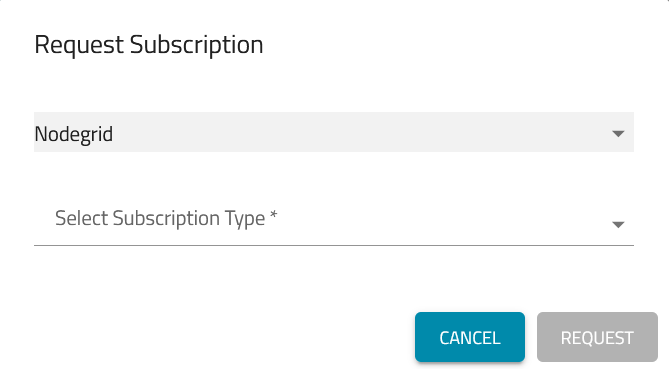The image size is (669, 369).
Task: Expand the product list via Nodegrid caret
Action: [x=618, y=134]
